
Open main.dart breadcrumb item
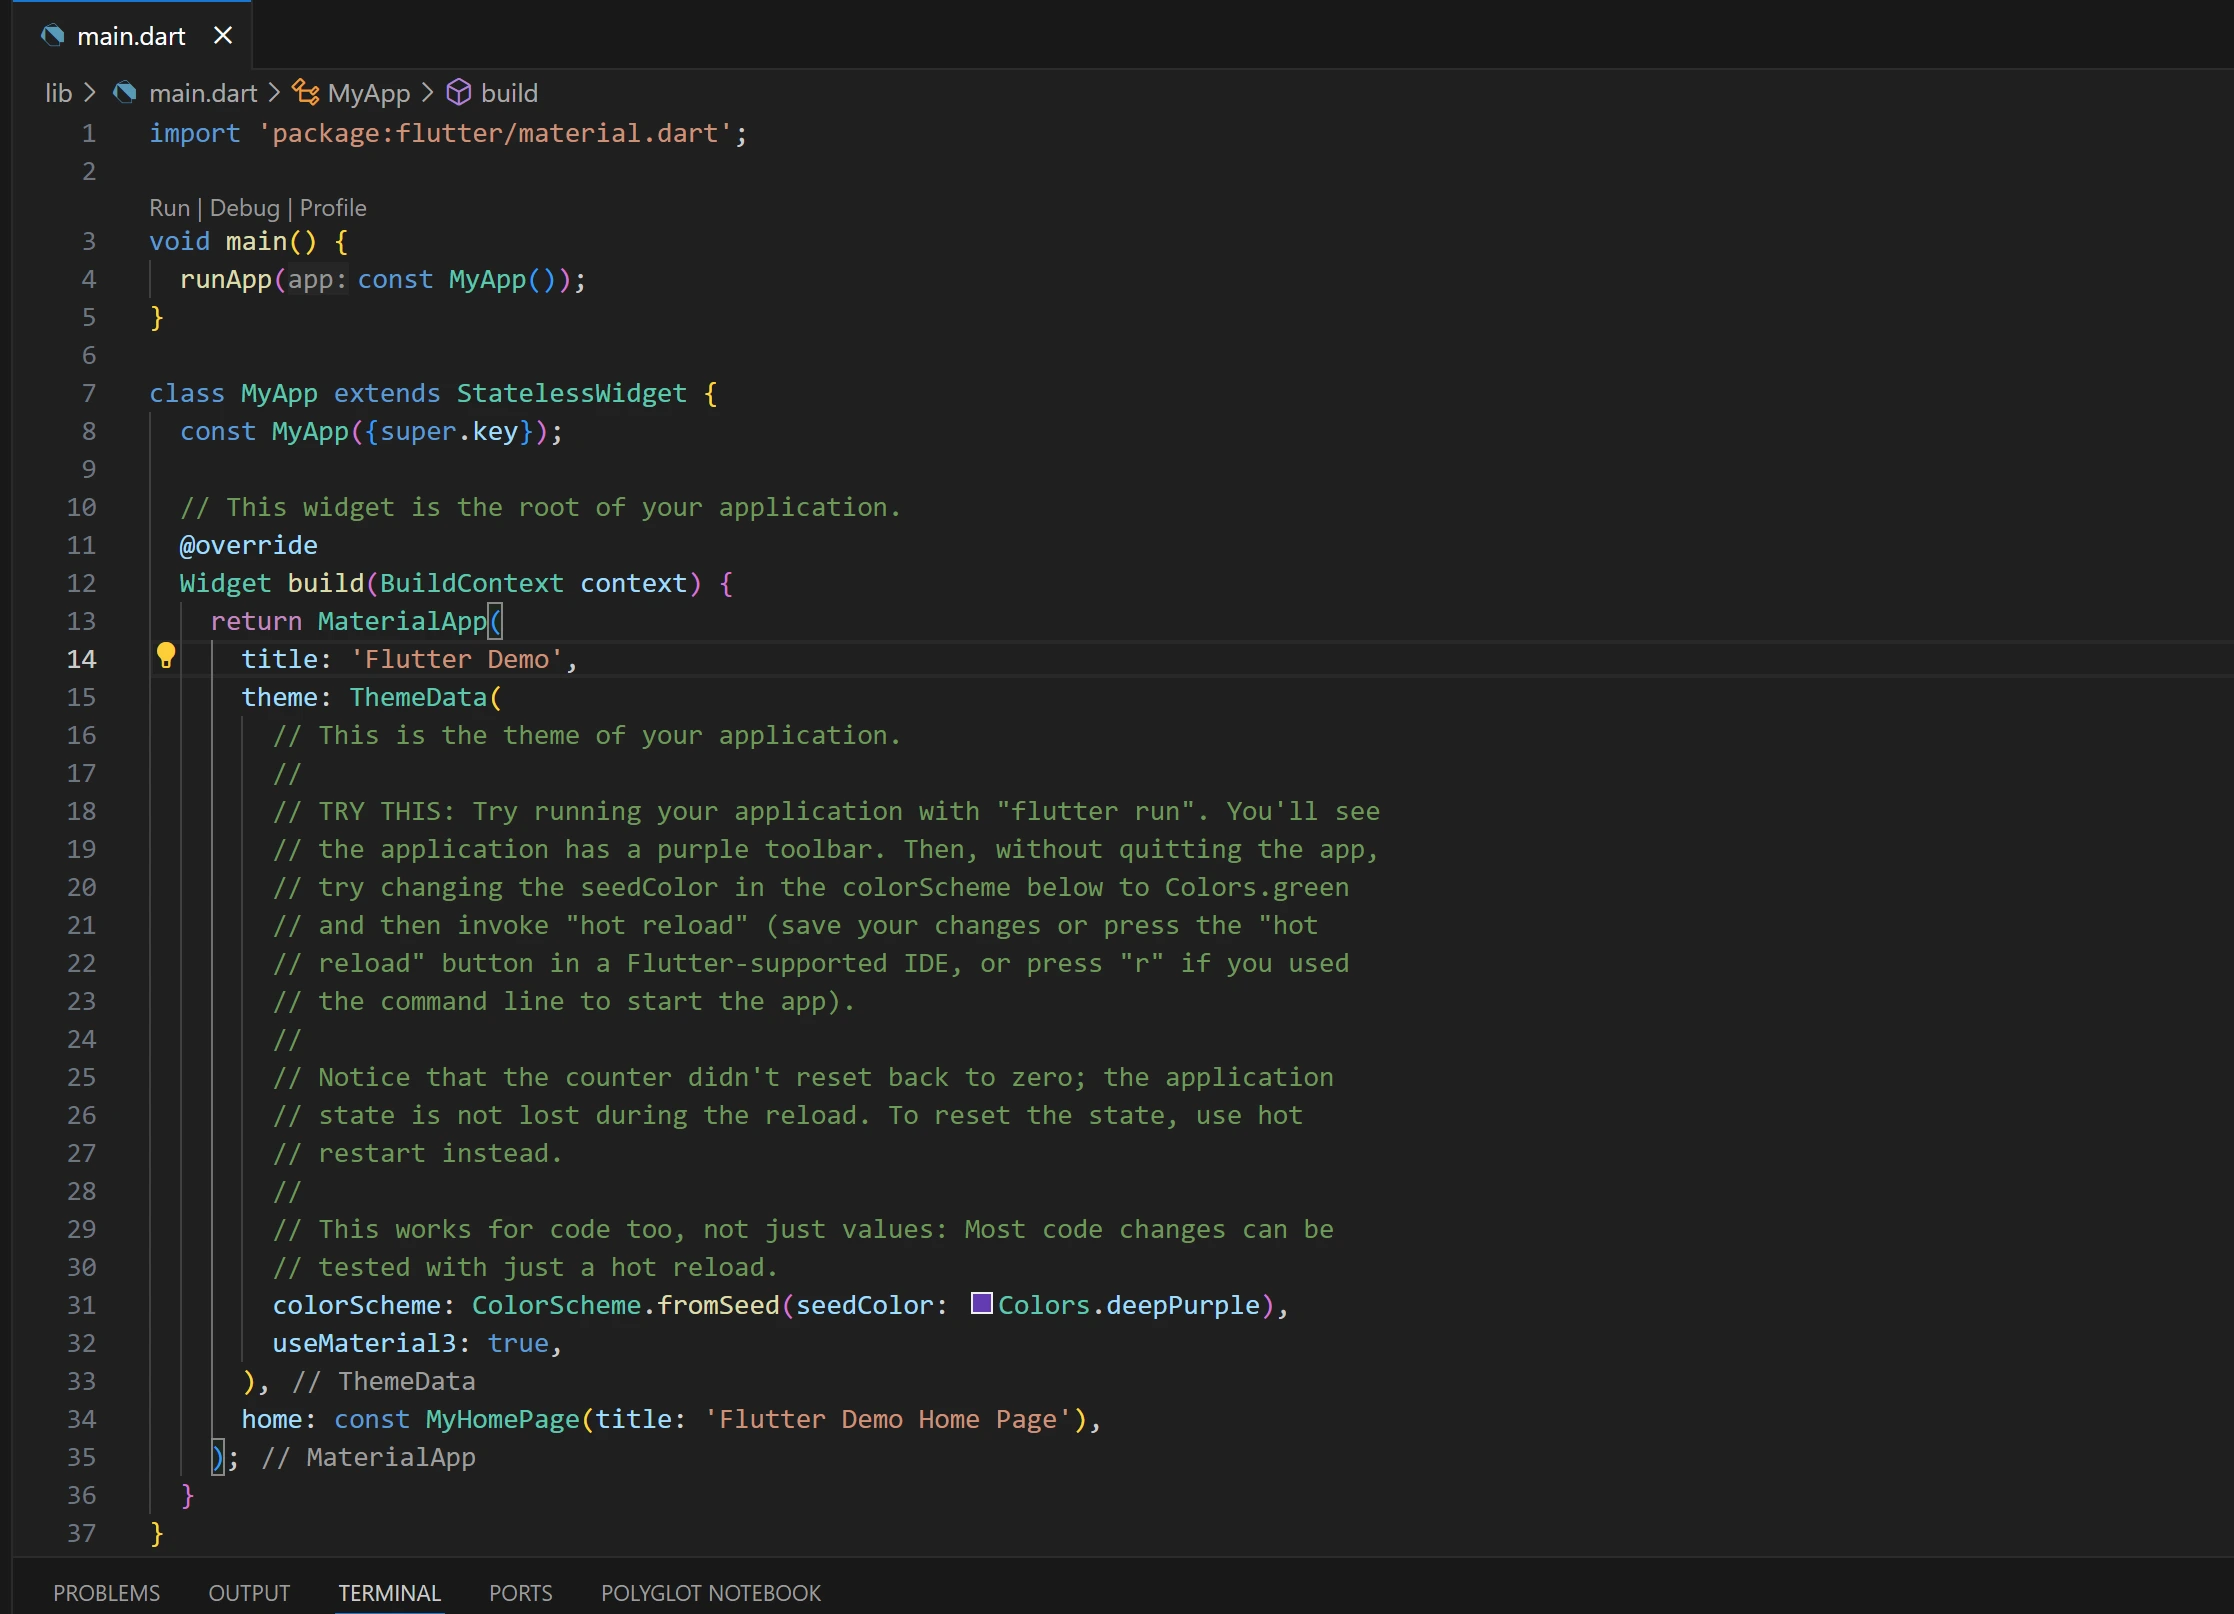(203, 93)
